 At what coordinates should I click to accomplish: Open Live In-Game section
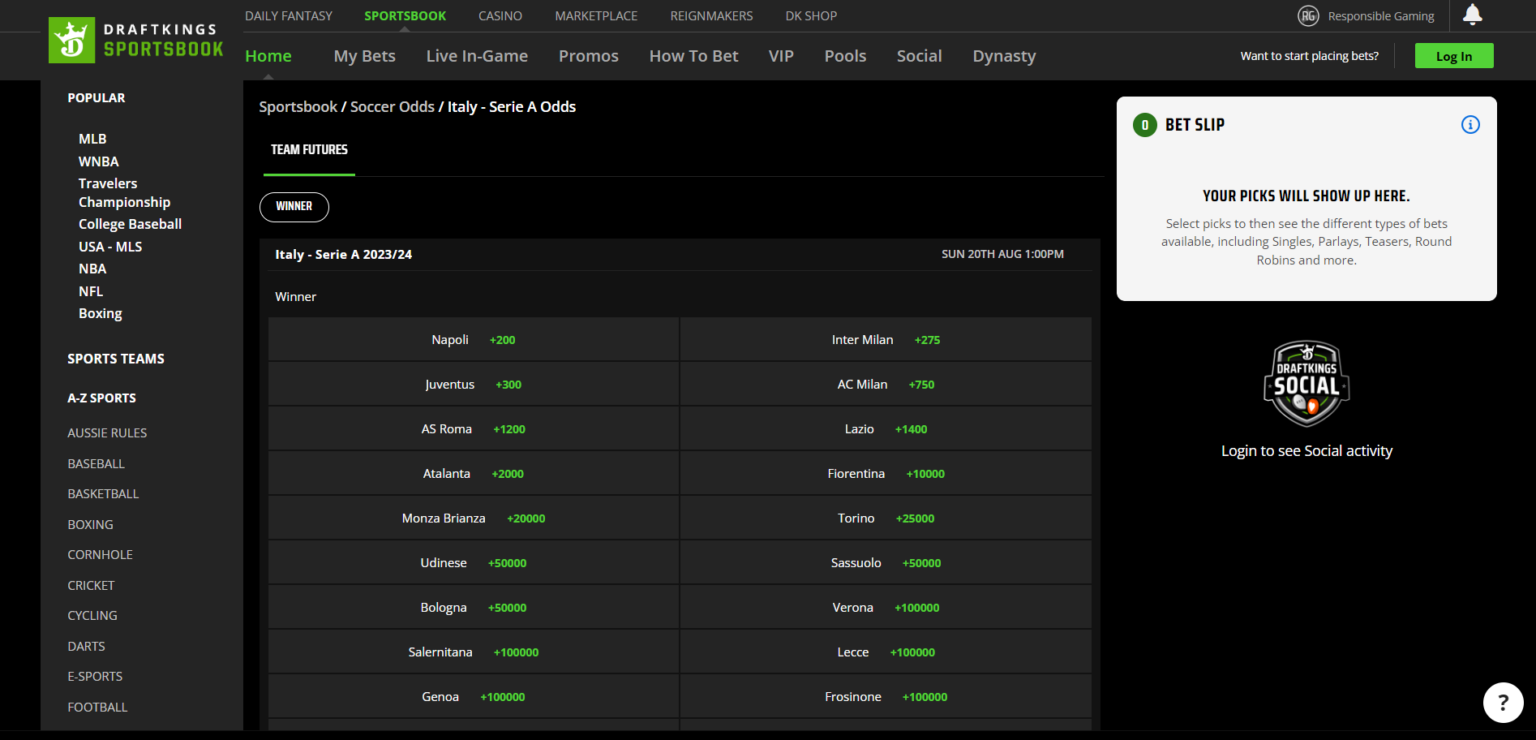click(477, 56)
